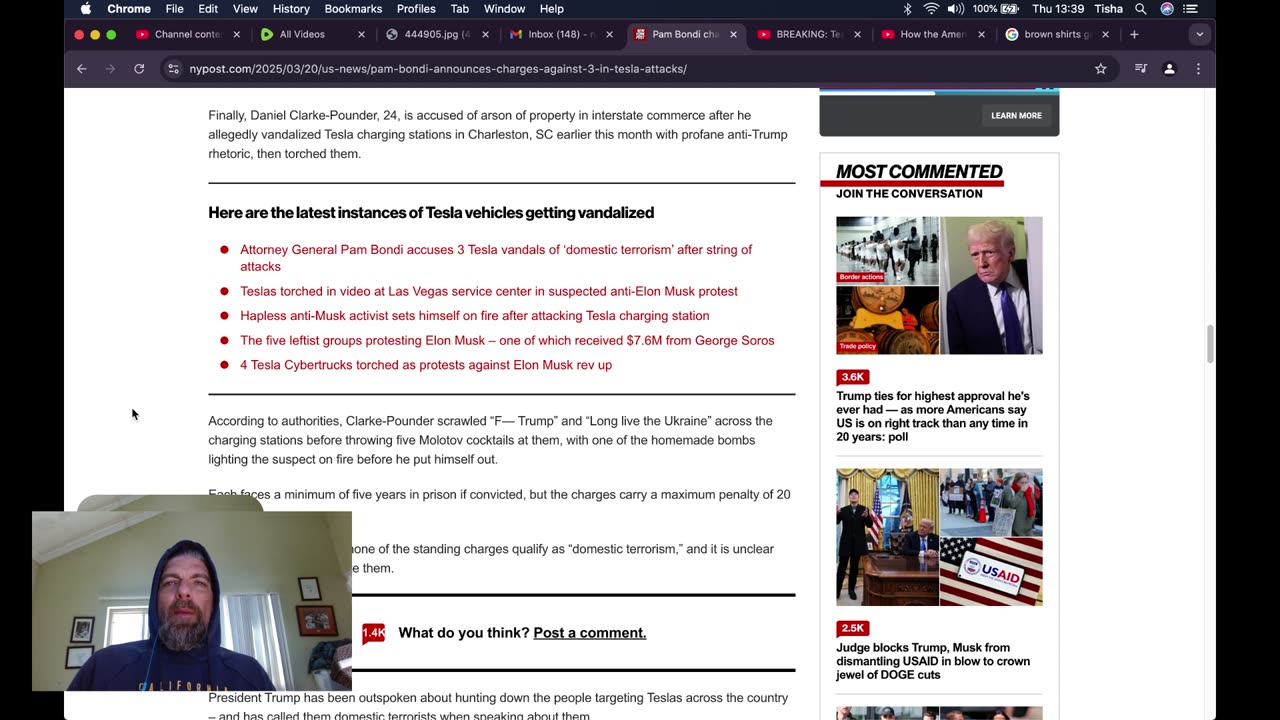
Task: View site information icon in address bar
Action: click(173, 69)
